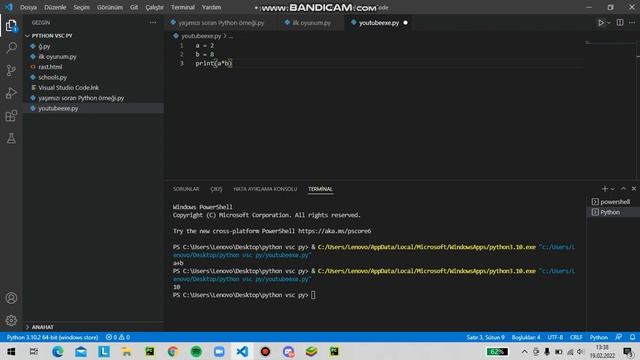
Task: Maximize the terminal panel with chevron up
Action: [x=623, y=189]
